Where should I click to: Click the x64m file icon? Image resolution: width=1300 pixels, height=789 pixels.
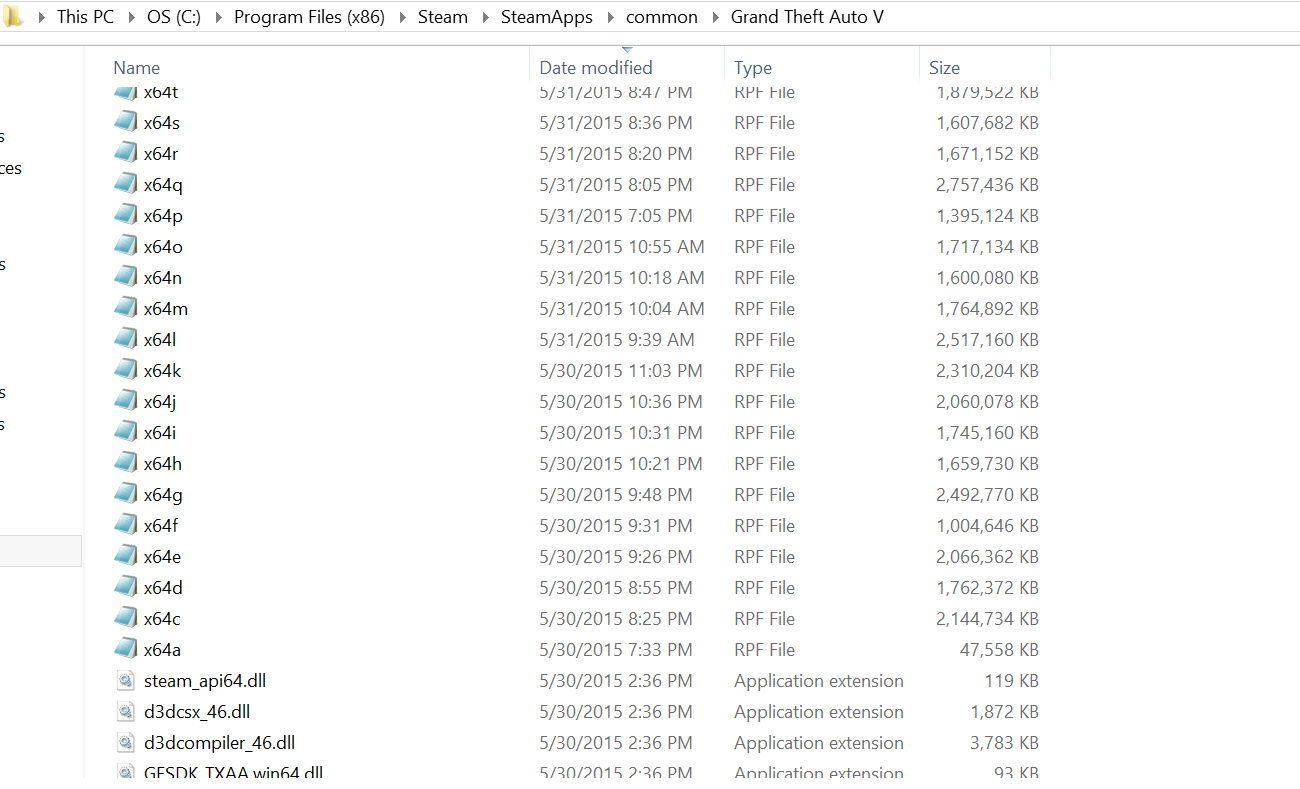pyautogui.click(x=125, y=308)
